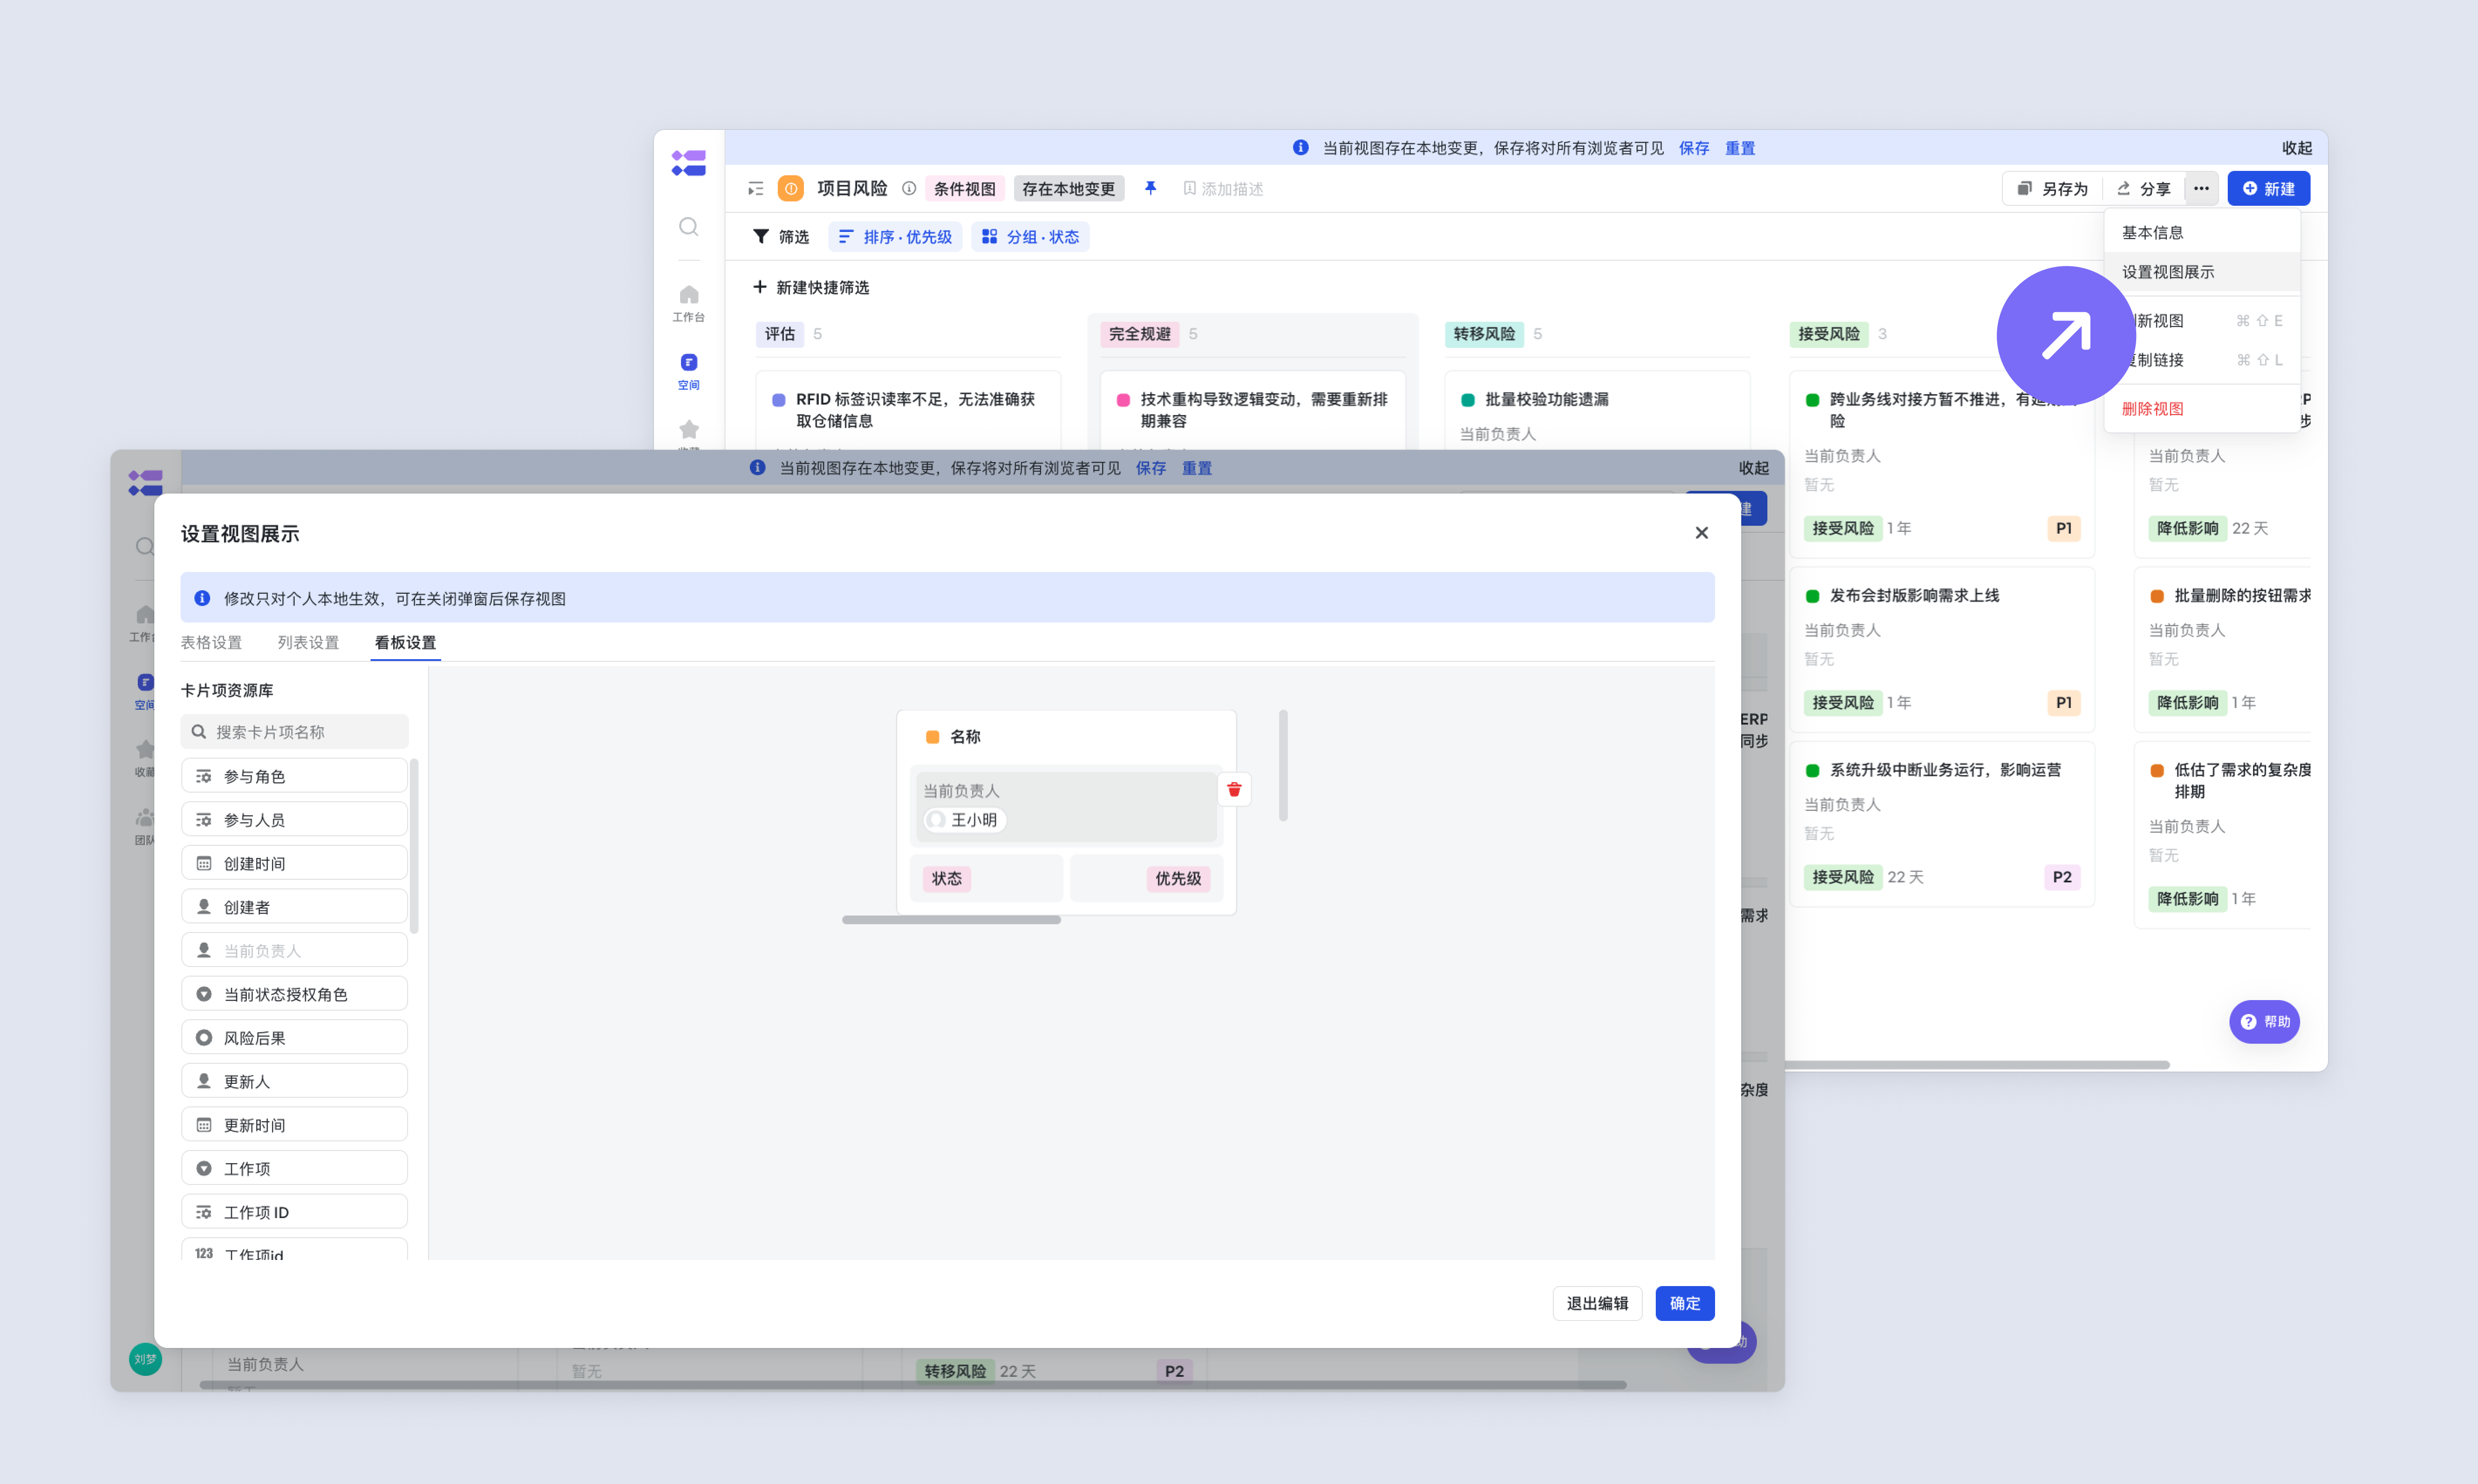Close the 设置视图展示 dialog
Screen dimensions: 2478x1484
1702,533
